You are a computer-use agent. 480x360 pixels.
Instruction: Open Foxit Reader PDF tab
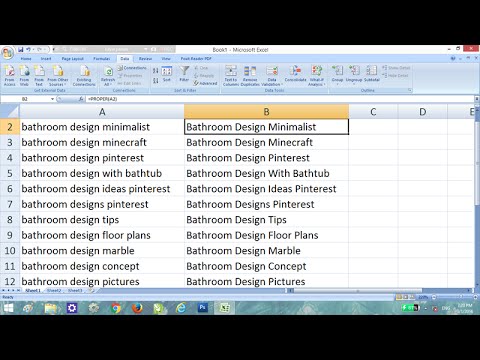196,59
